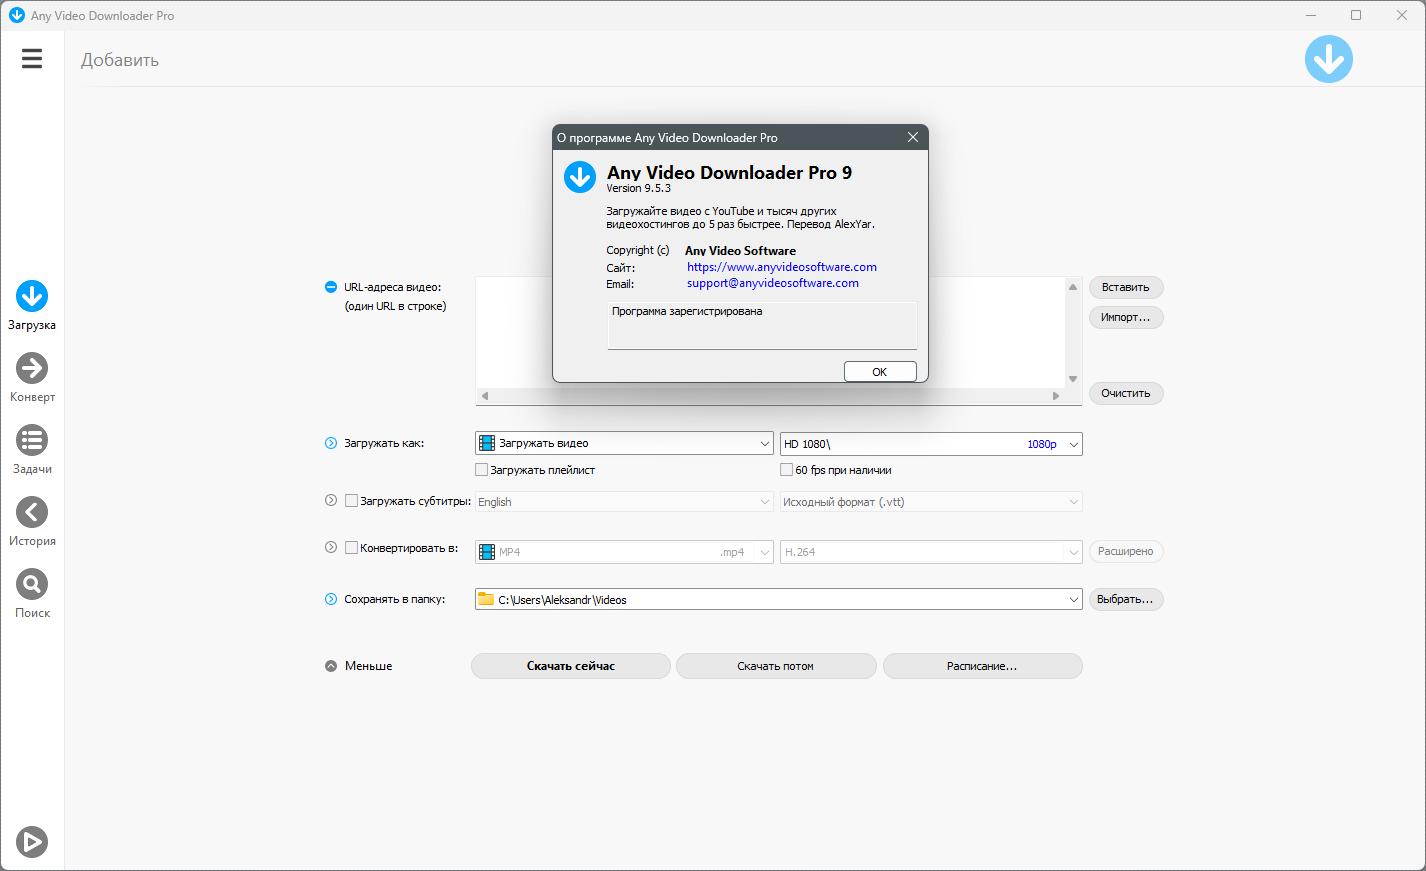
Task: Open the Загружать видео dropdown
Action: (x=625, y=443)
